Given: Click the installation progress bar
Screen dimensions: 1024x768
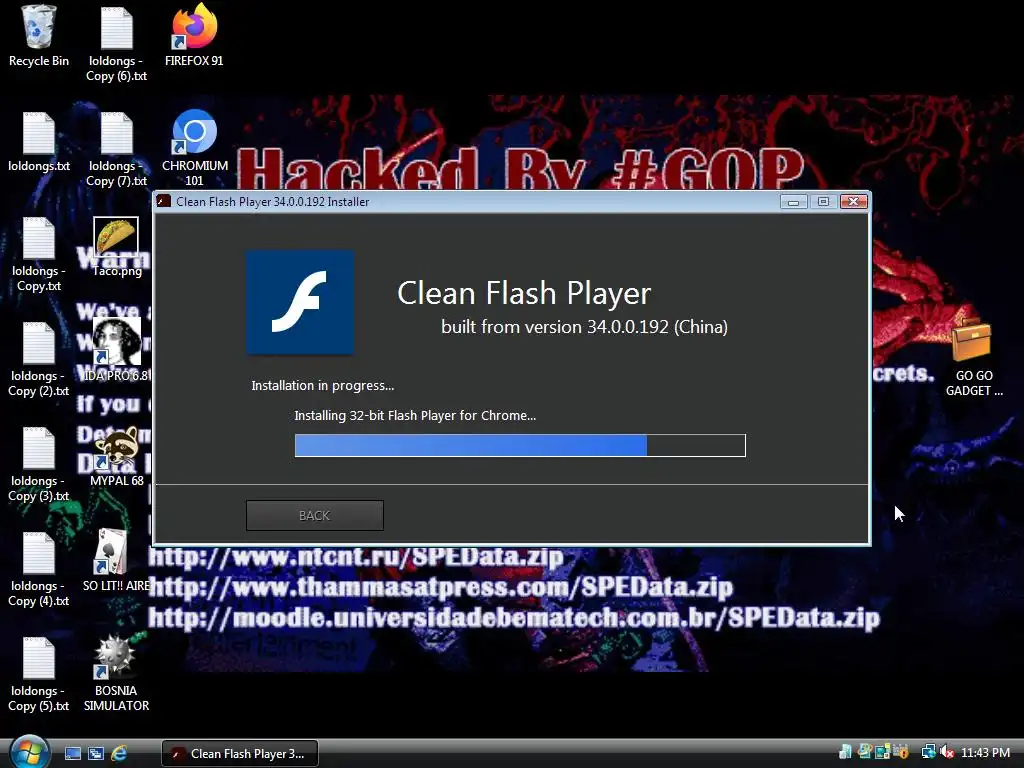Looking at the screenshot, I should click(520, 445).
